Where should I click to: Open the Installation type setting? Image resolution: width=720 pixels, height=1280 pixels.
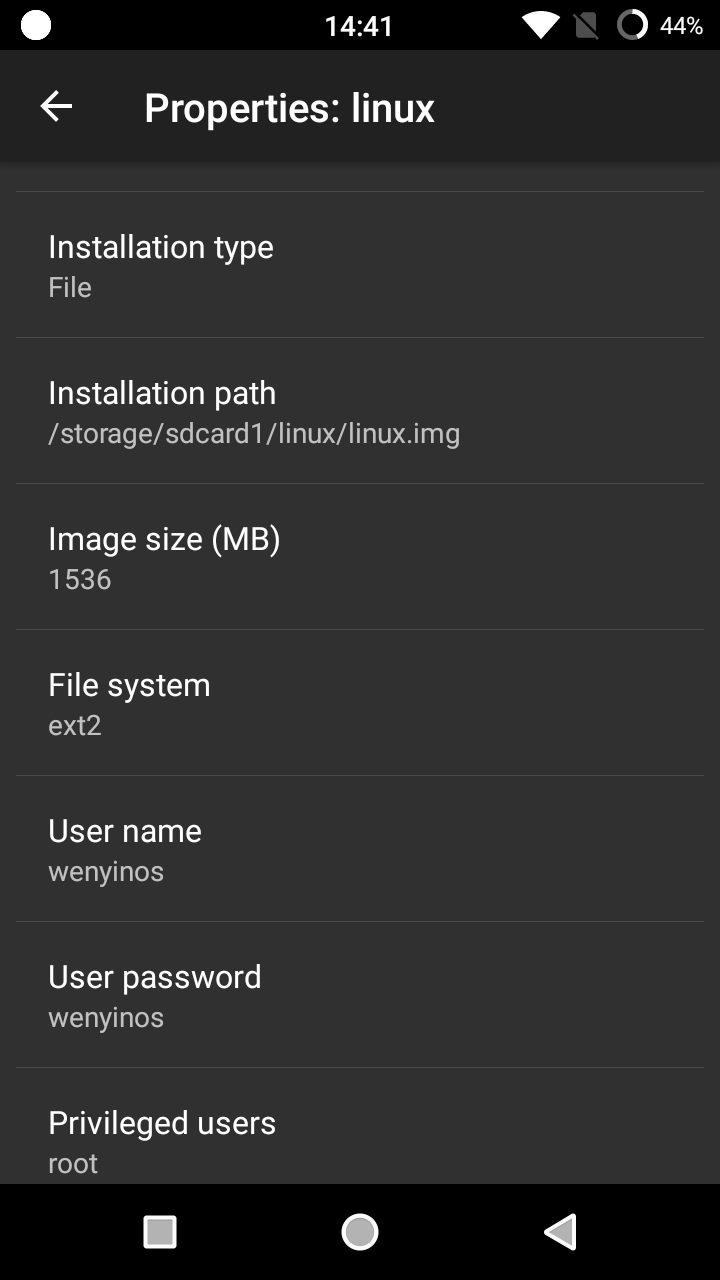point(360,265)
